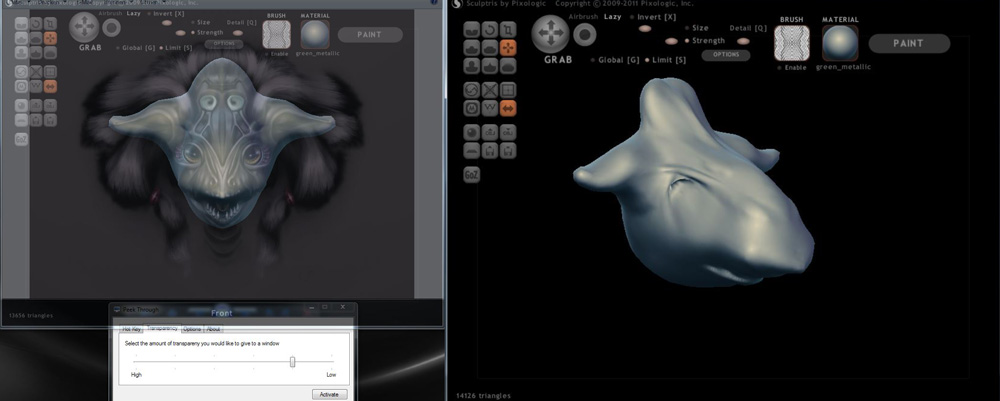This screenshot has width=1000, height=401.
Task: Select Rotate tool in gray-sculpt Sculptris window
Action: (490, 29)
